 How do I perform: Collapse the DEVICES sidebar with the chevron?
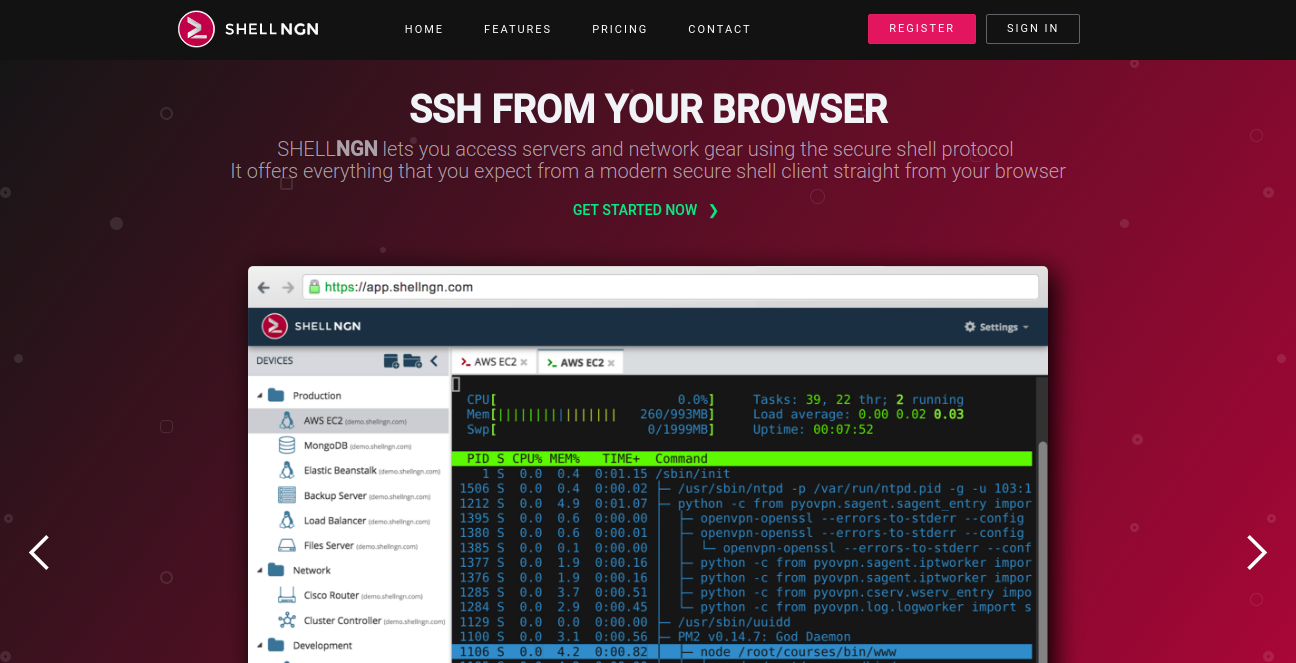click(x=434, y=361)
